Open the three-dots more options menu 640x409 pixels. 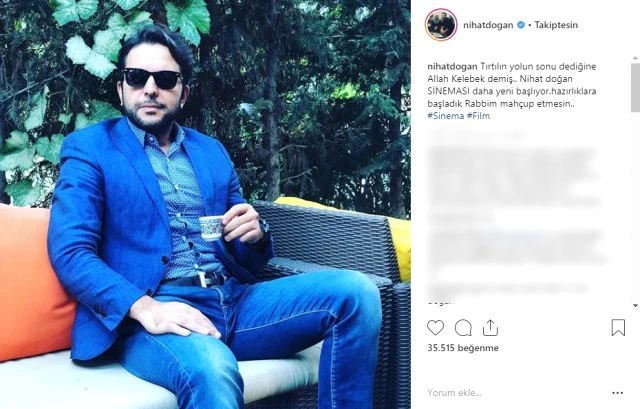point(618,393)
